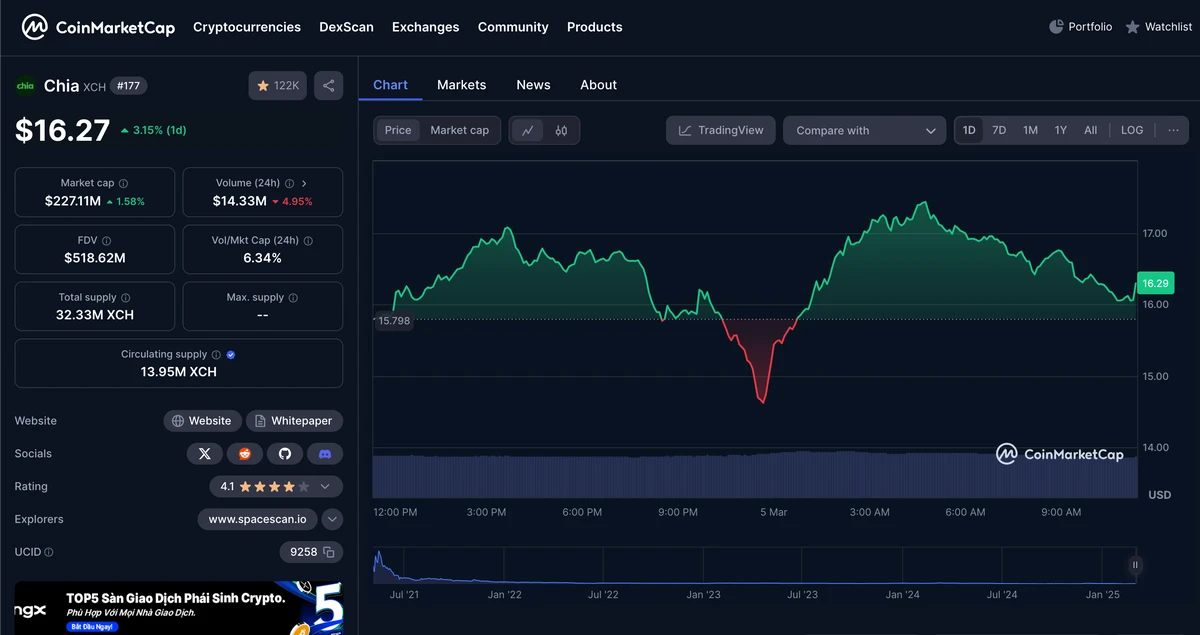Open the GitHub social link
Image resolution: width=1200 pixels, height=635 pixels.
[x=285, y=454]
